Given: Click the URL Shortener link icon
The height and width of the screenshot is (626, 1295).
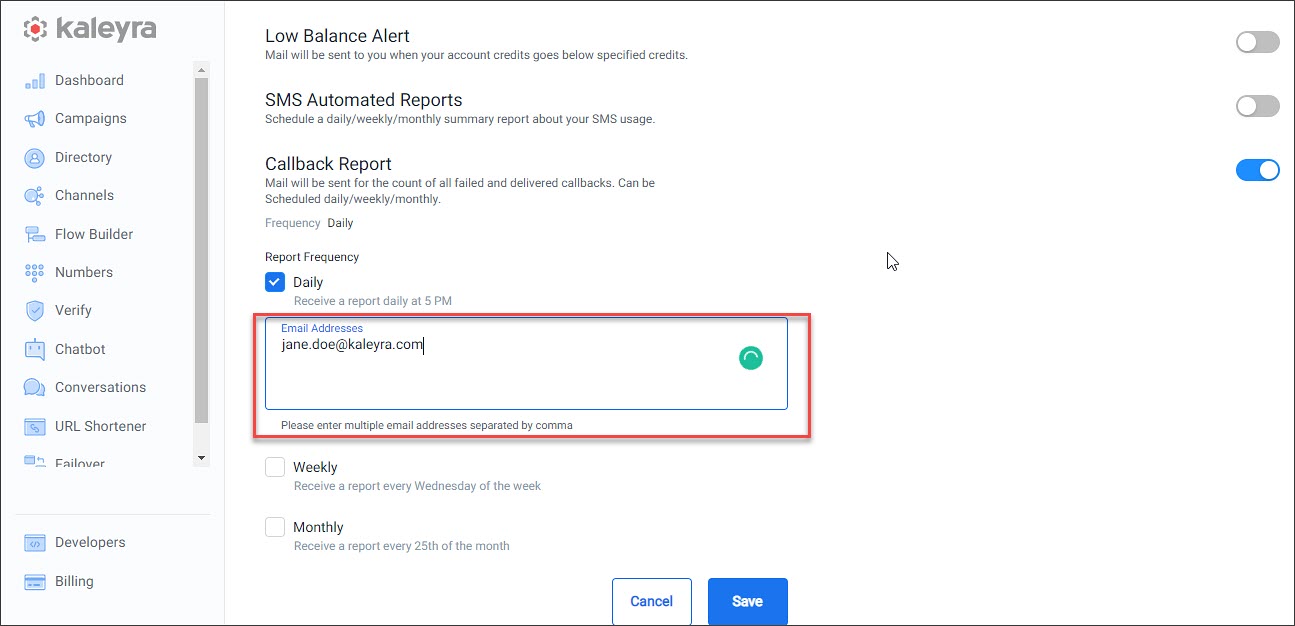Looking at the screenshot, I should coord(35,427).
